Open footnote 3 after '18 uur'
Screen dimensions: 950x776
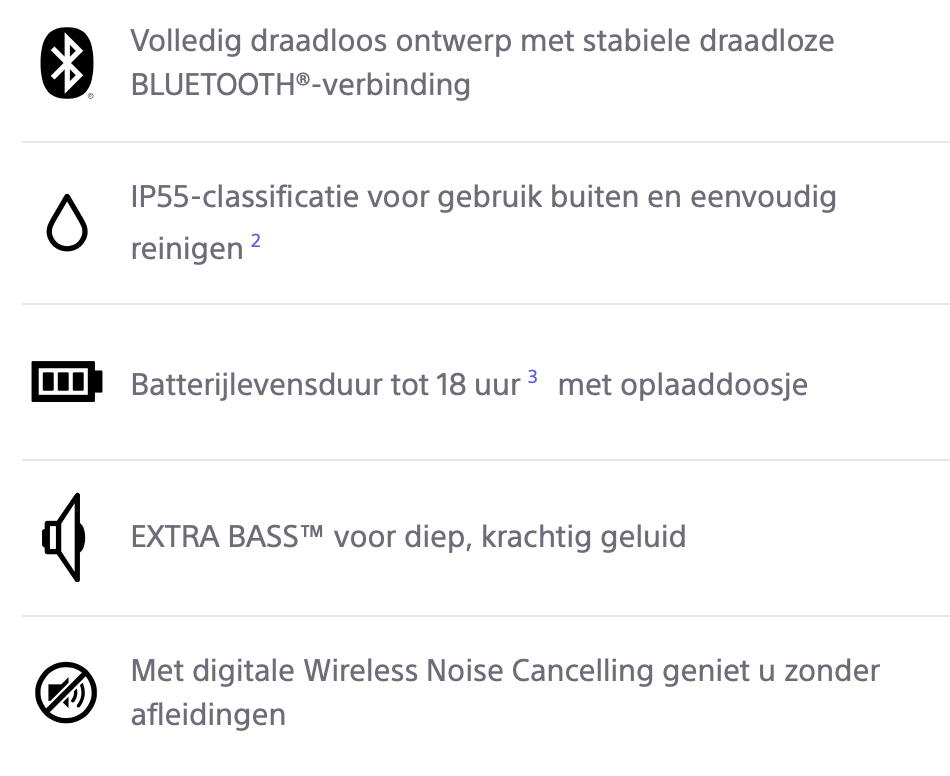(x=533, y=377)
